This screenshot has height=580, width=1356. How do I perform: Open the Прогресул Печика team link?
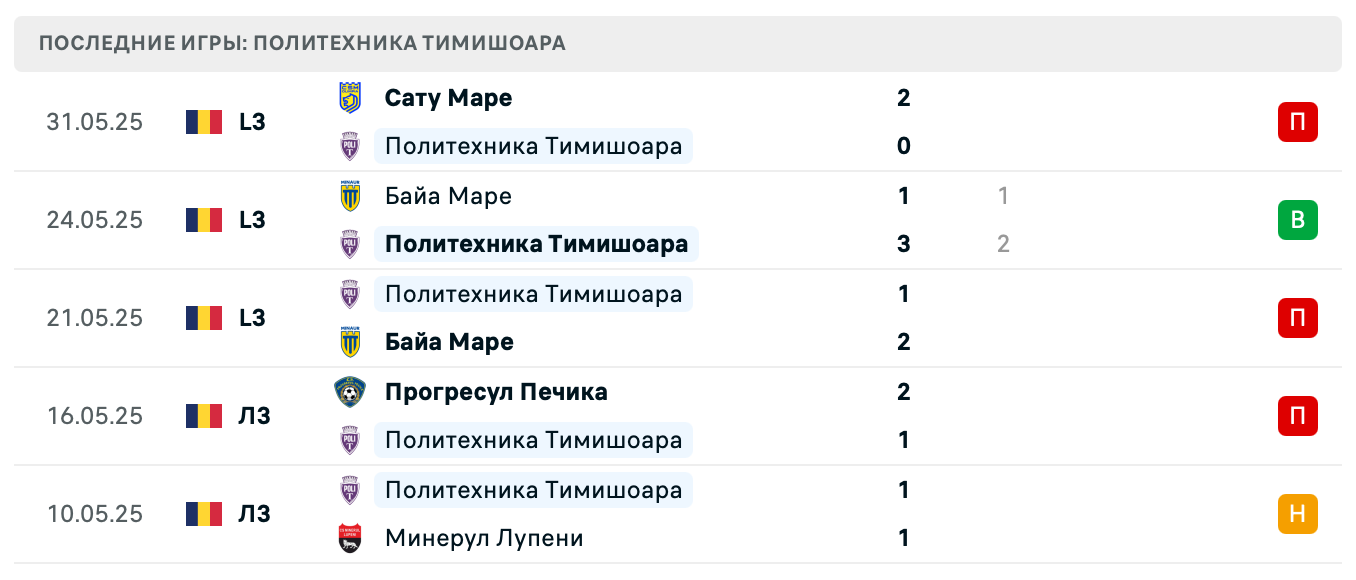click(x=496, y=392)
